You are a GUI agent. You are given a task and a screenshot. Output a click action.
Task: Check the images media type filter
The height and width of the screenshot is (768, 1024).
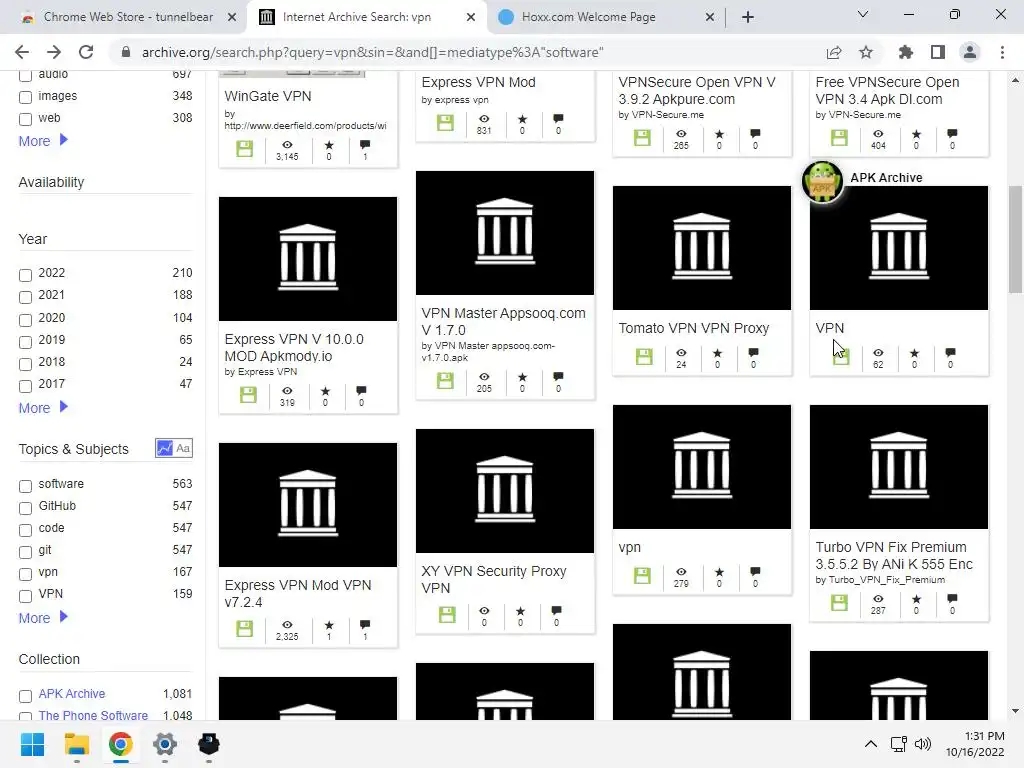tap(25, 97)
